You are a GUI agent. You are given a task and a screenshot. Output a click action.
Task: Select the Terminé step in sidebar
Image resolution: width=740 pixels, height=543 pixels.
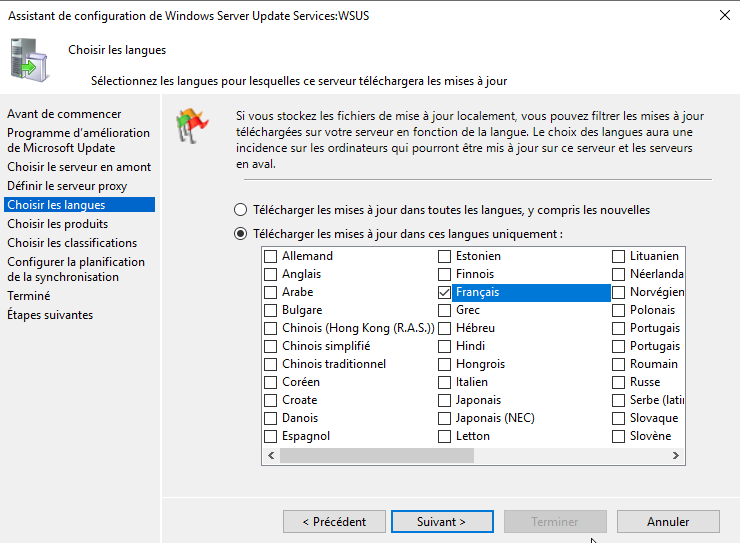pos(29,296)
